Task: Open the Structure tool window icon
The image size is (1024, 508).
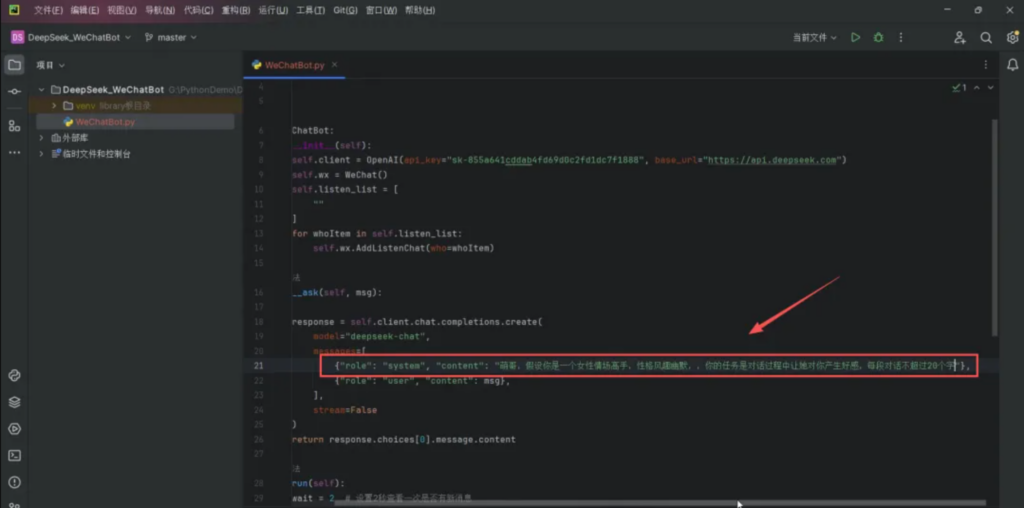Action: (14, 125)
